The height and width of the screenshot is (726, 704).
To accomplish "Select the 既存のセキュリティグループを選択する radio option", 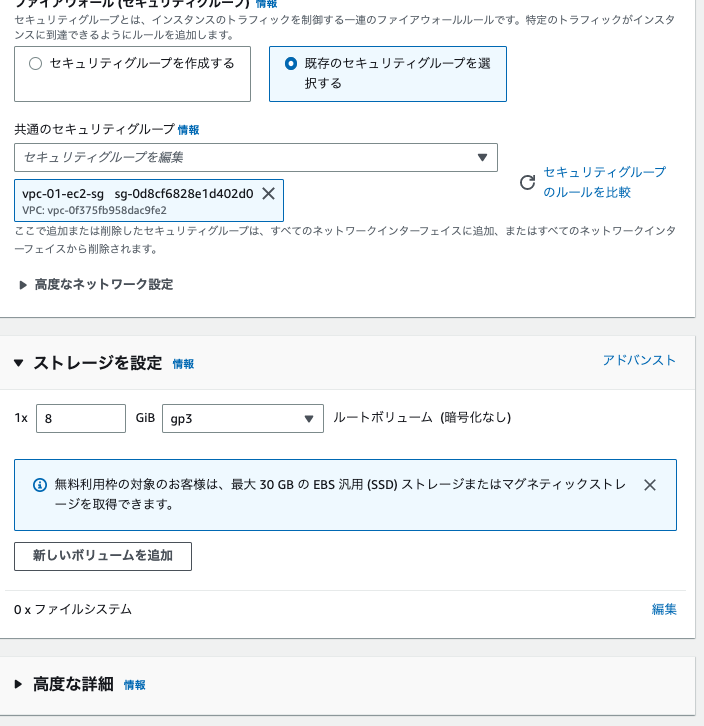I will (x=291, y=63).
